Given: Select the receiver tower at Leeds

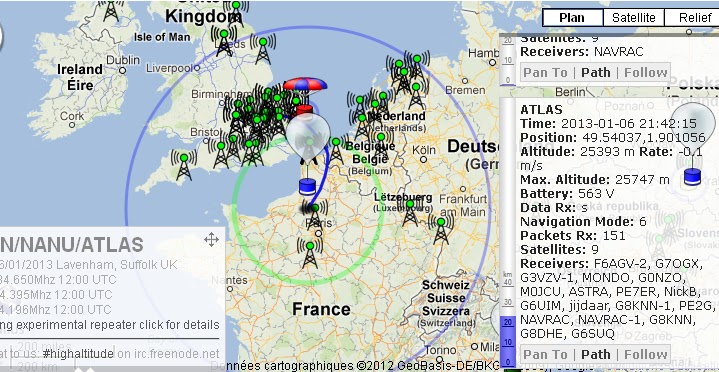Looking at the screenshot, I should coord(224,41).
